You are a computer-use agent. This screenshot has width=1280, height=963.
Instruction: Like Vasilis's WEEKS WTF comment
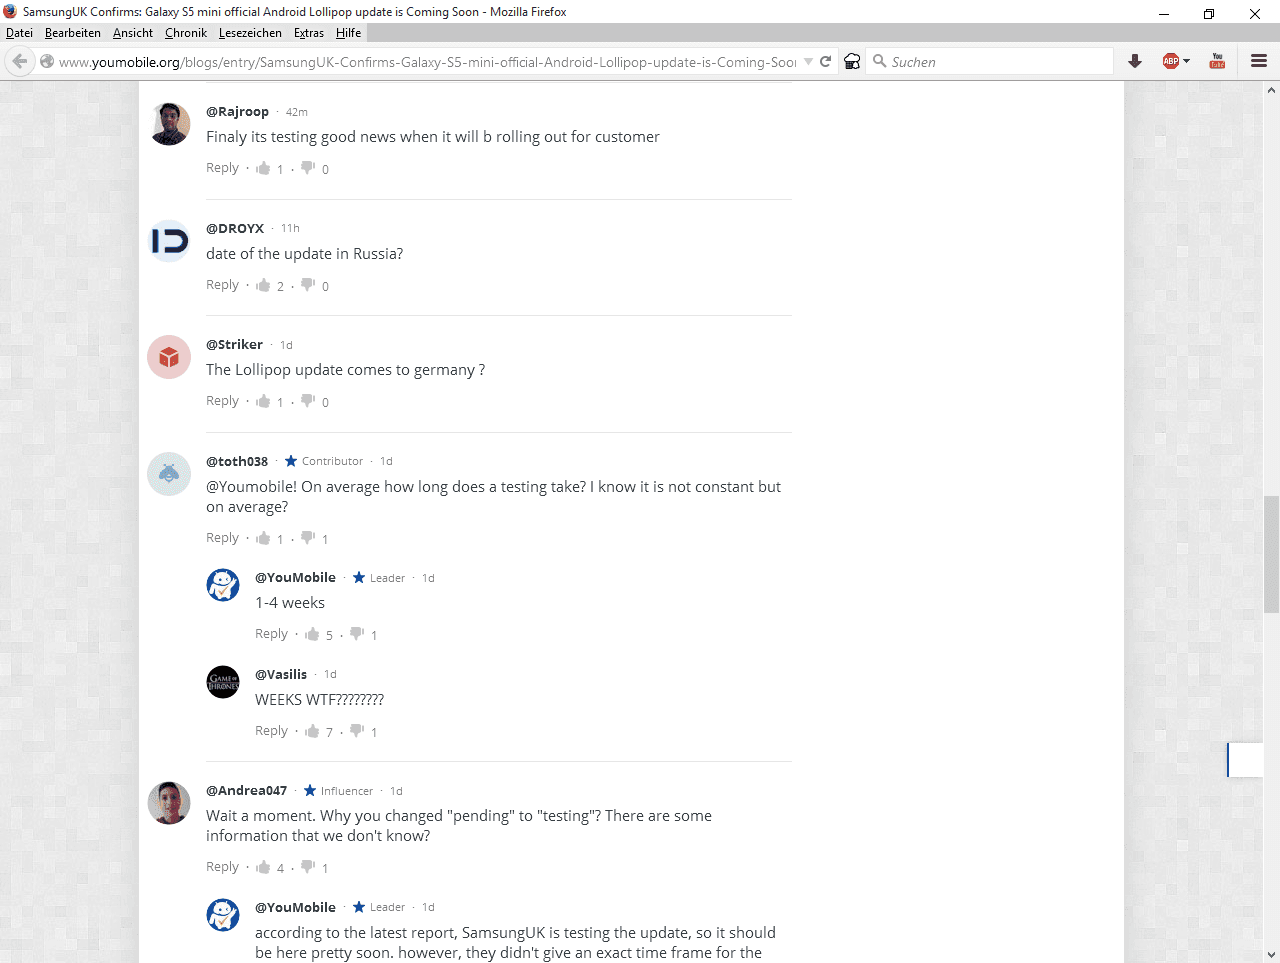pos(312,731)
